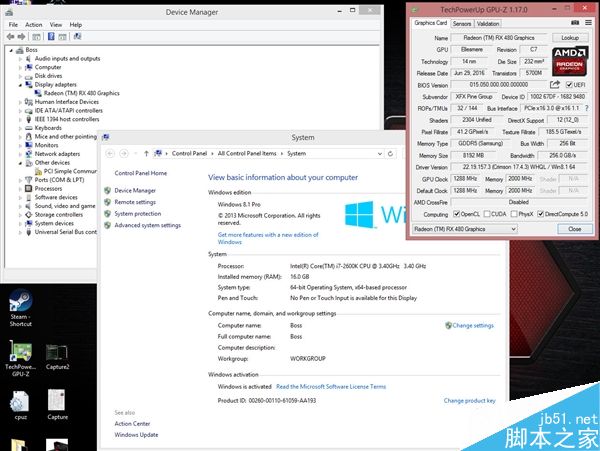Click the Refresh icon in System address bar
Screen dimensions: 600x451
pos(390,153)
